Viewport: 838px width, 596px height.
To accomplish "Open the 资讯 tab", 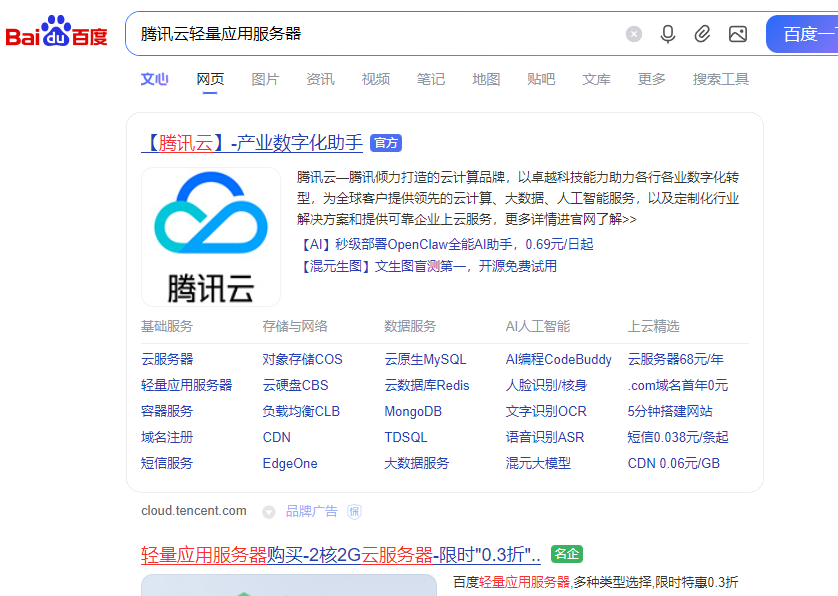I will pyautogui.click(x=321, y=79).
